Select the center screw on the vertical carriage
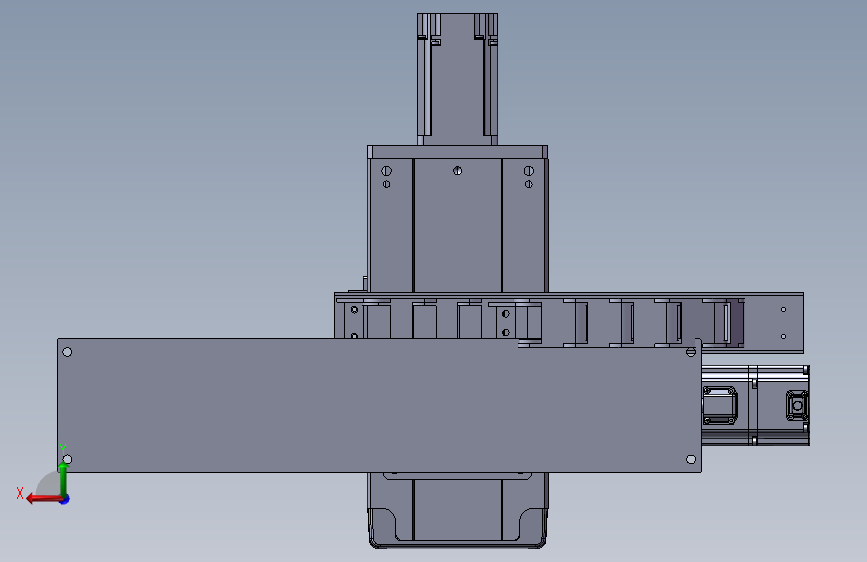 tap(457, 171)
